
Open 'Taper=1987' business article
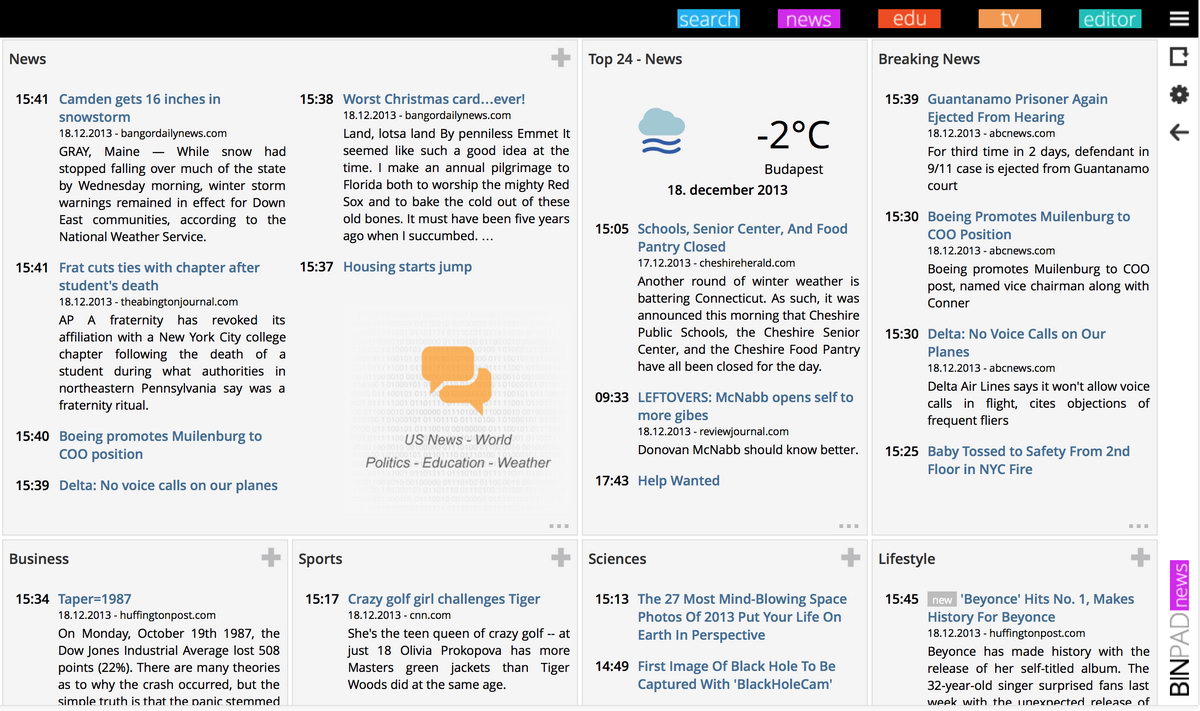[95, 599]
